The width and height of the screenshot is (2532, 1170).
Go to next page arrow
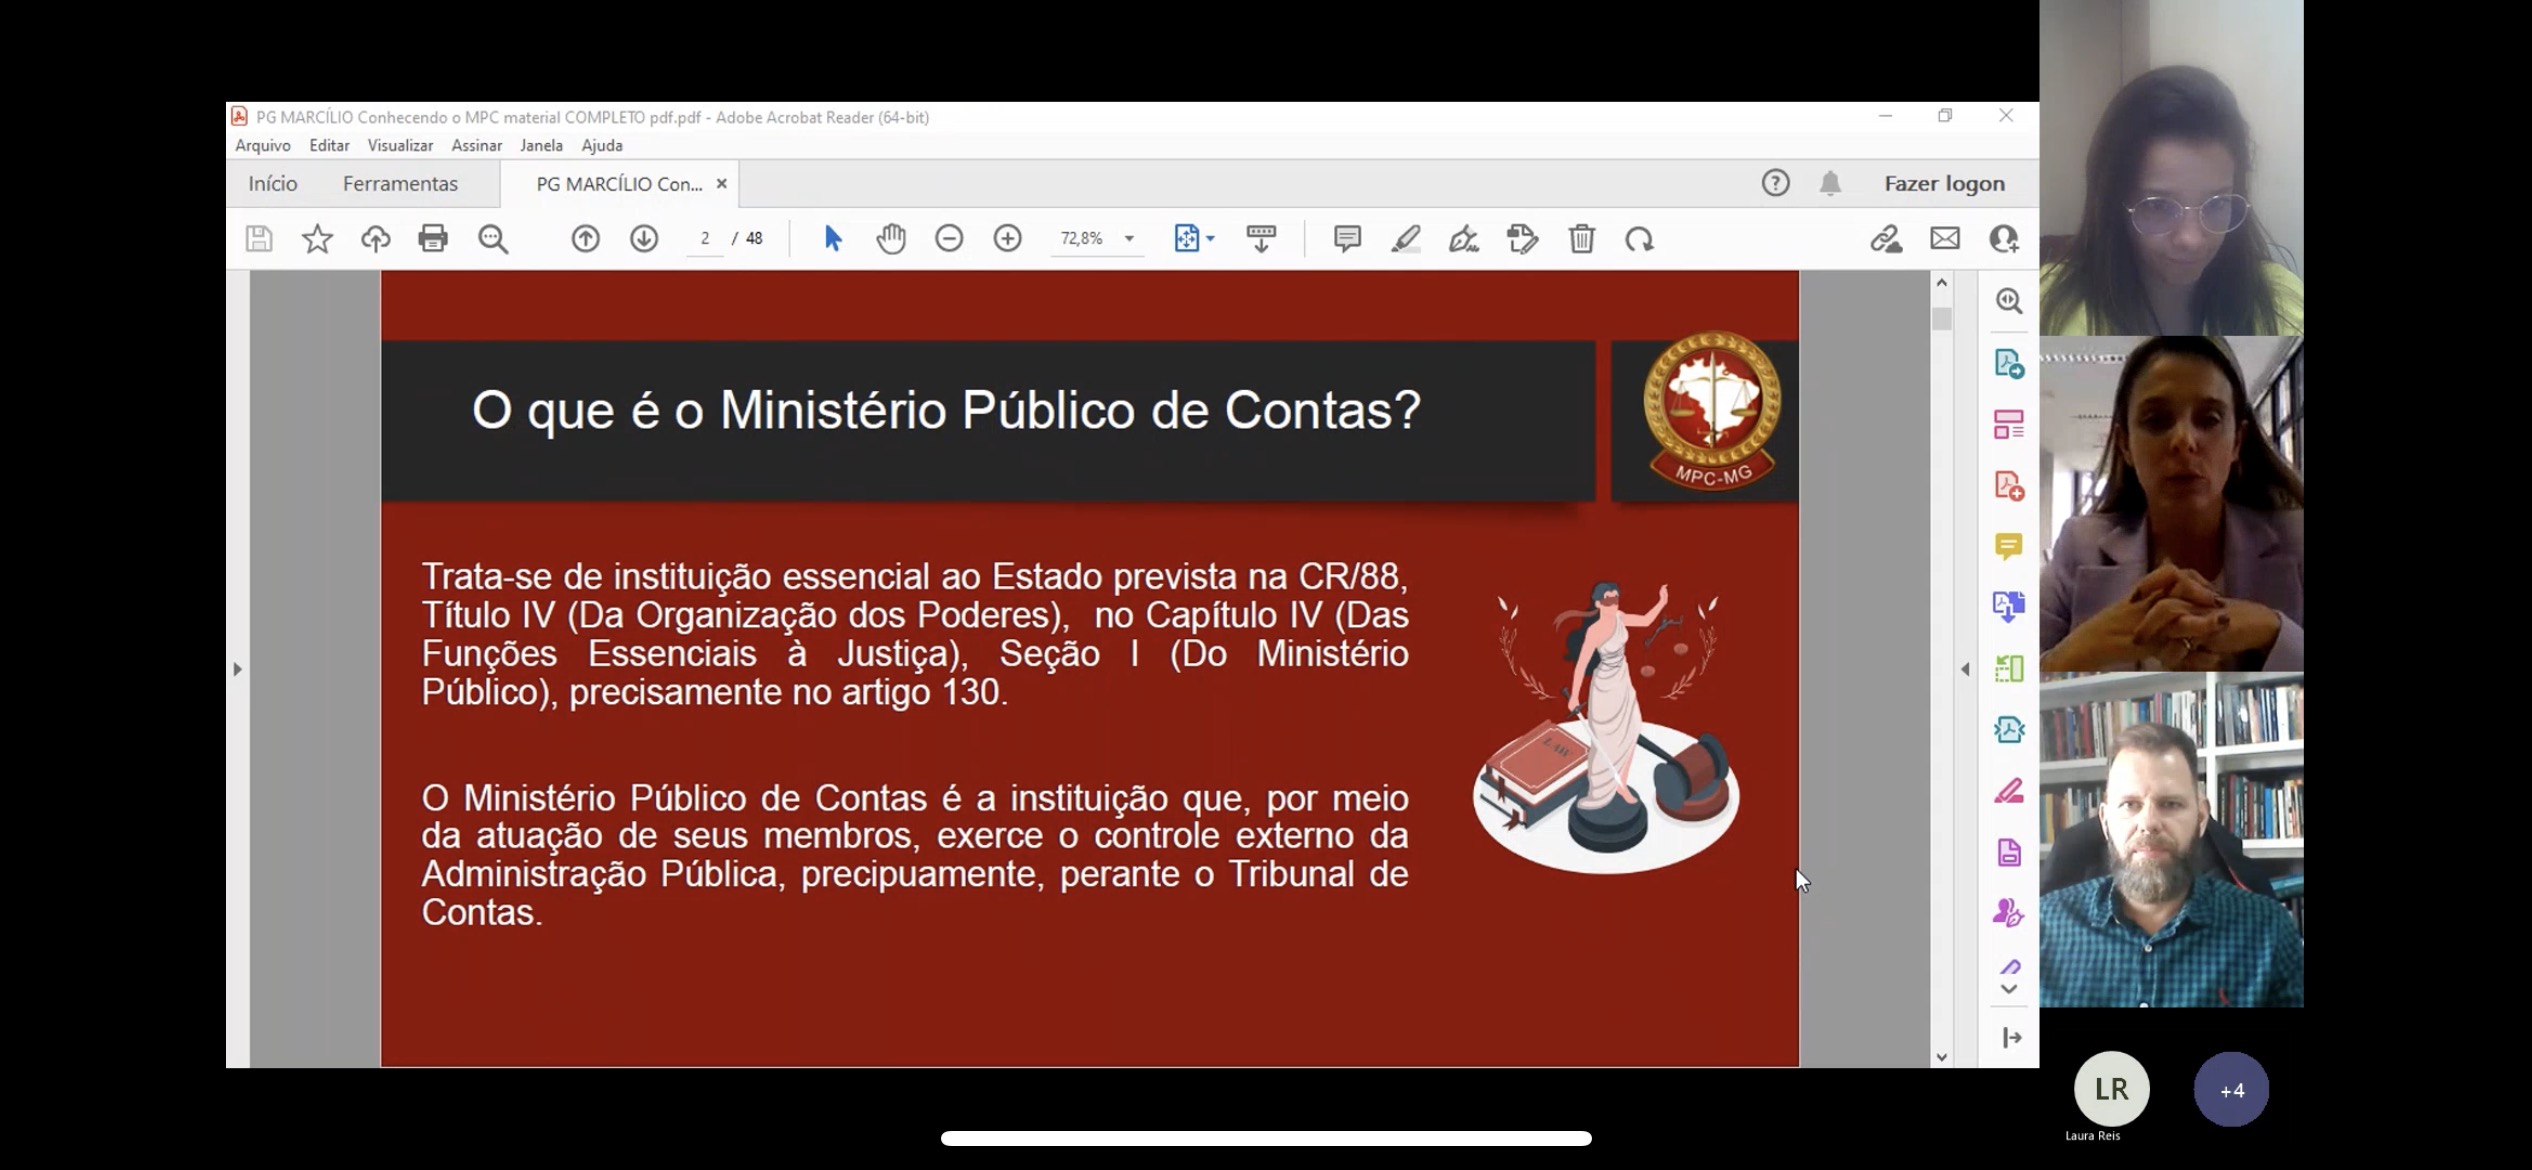(x=644, y=239)
